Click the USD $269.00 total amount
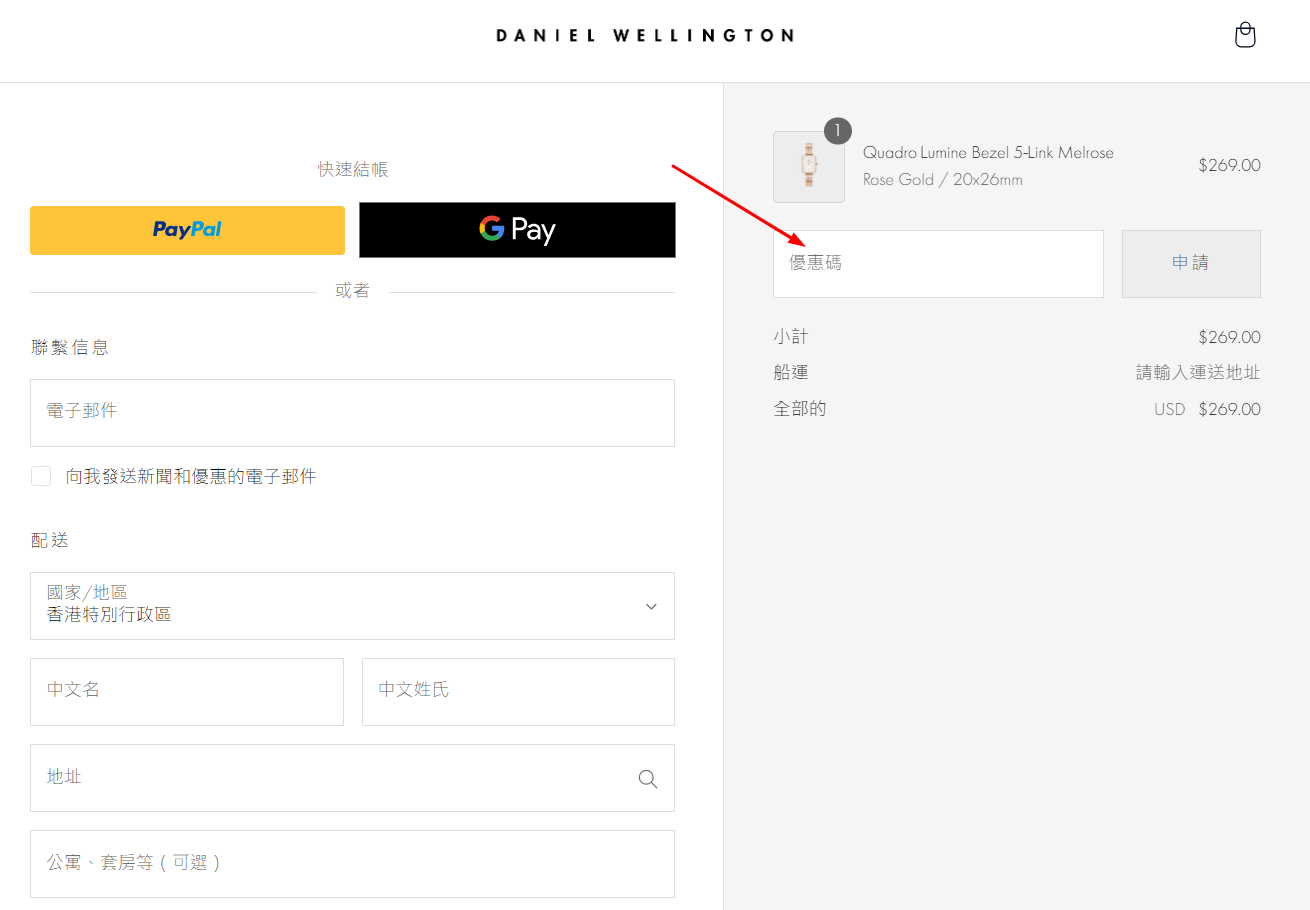 tap(1207, 409)
